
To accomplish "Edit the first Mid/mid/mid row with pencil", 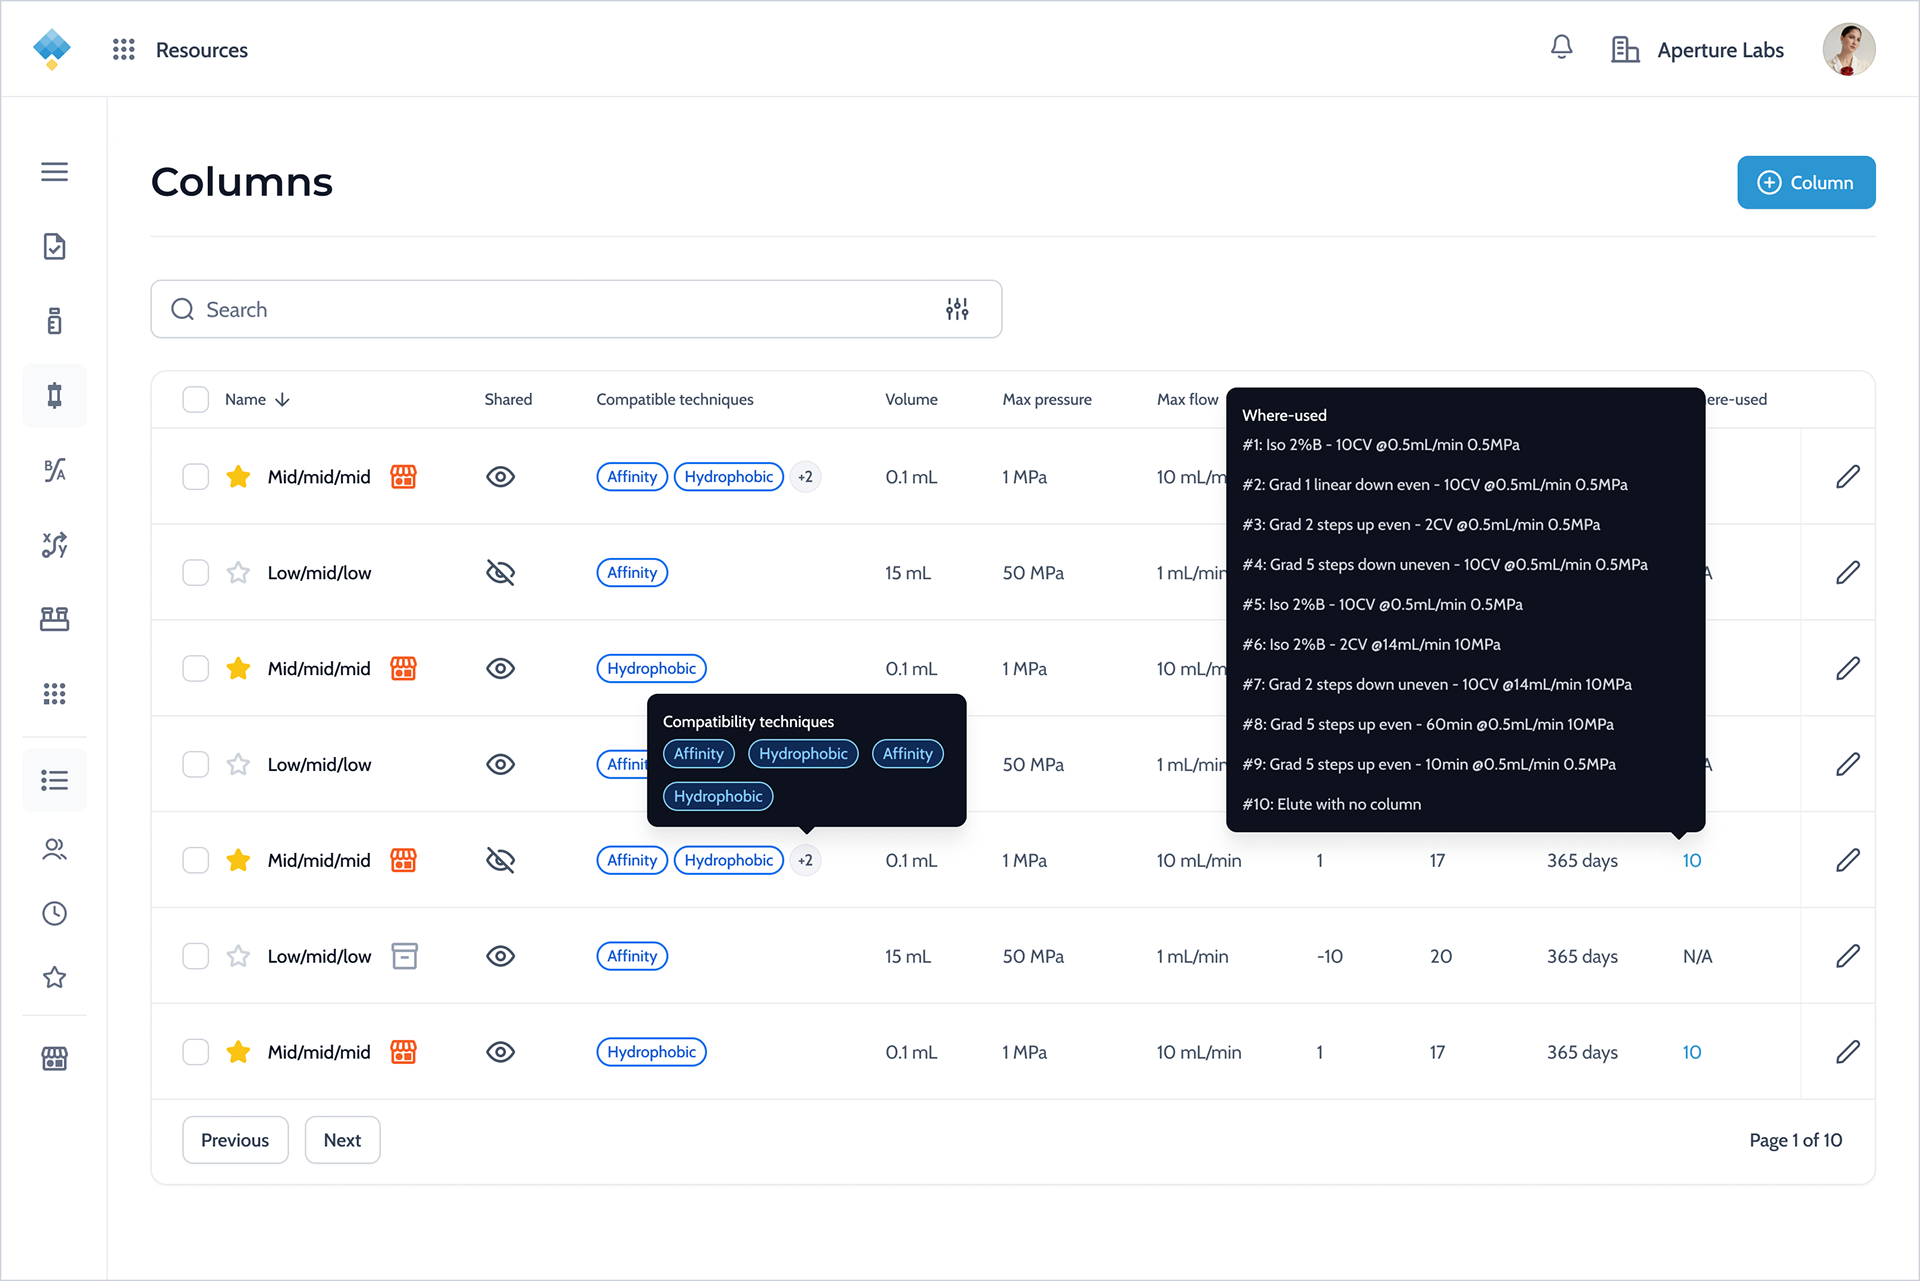I will click(x=1847, y=477).
